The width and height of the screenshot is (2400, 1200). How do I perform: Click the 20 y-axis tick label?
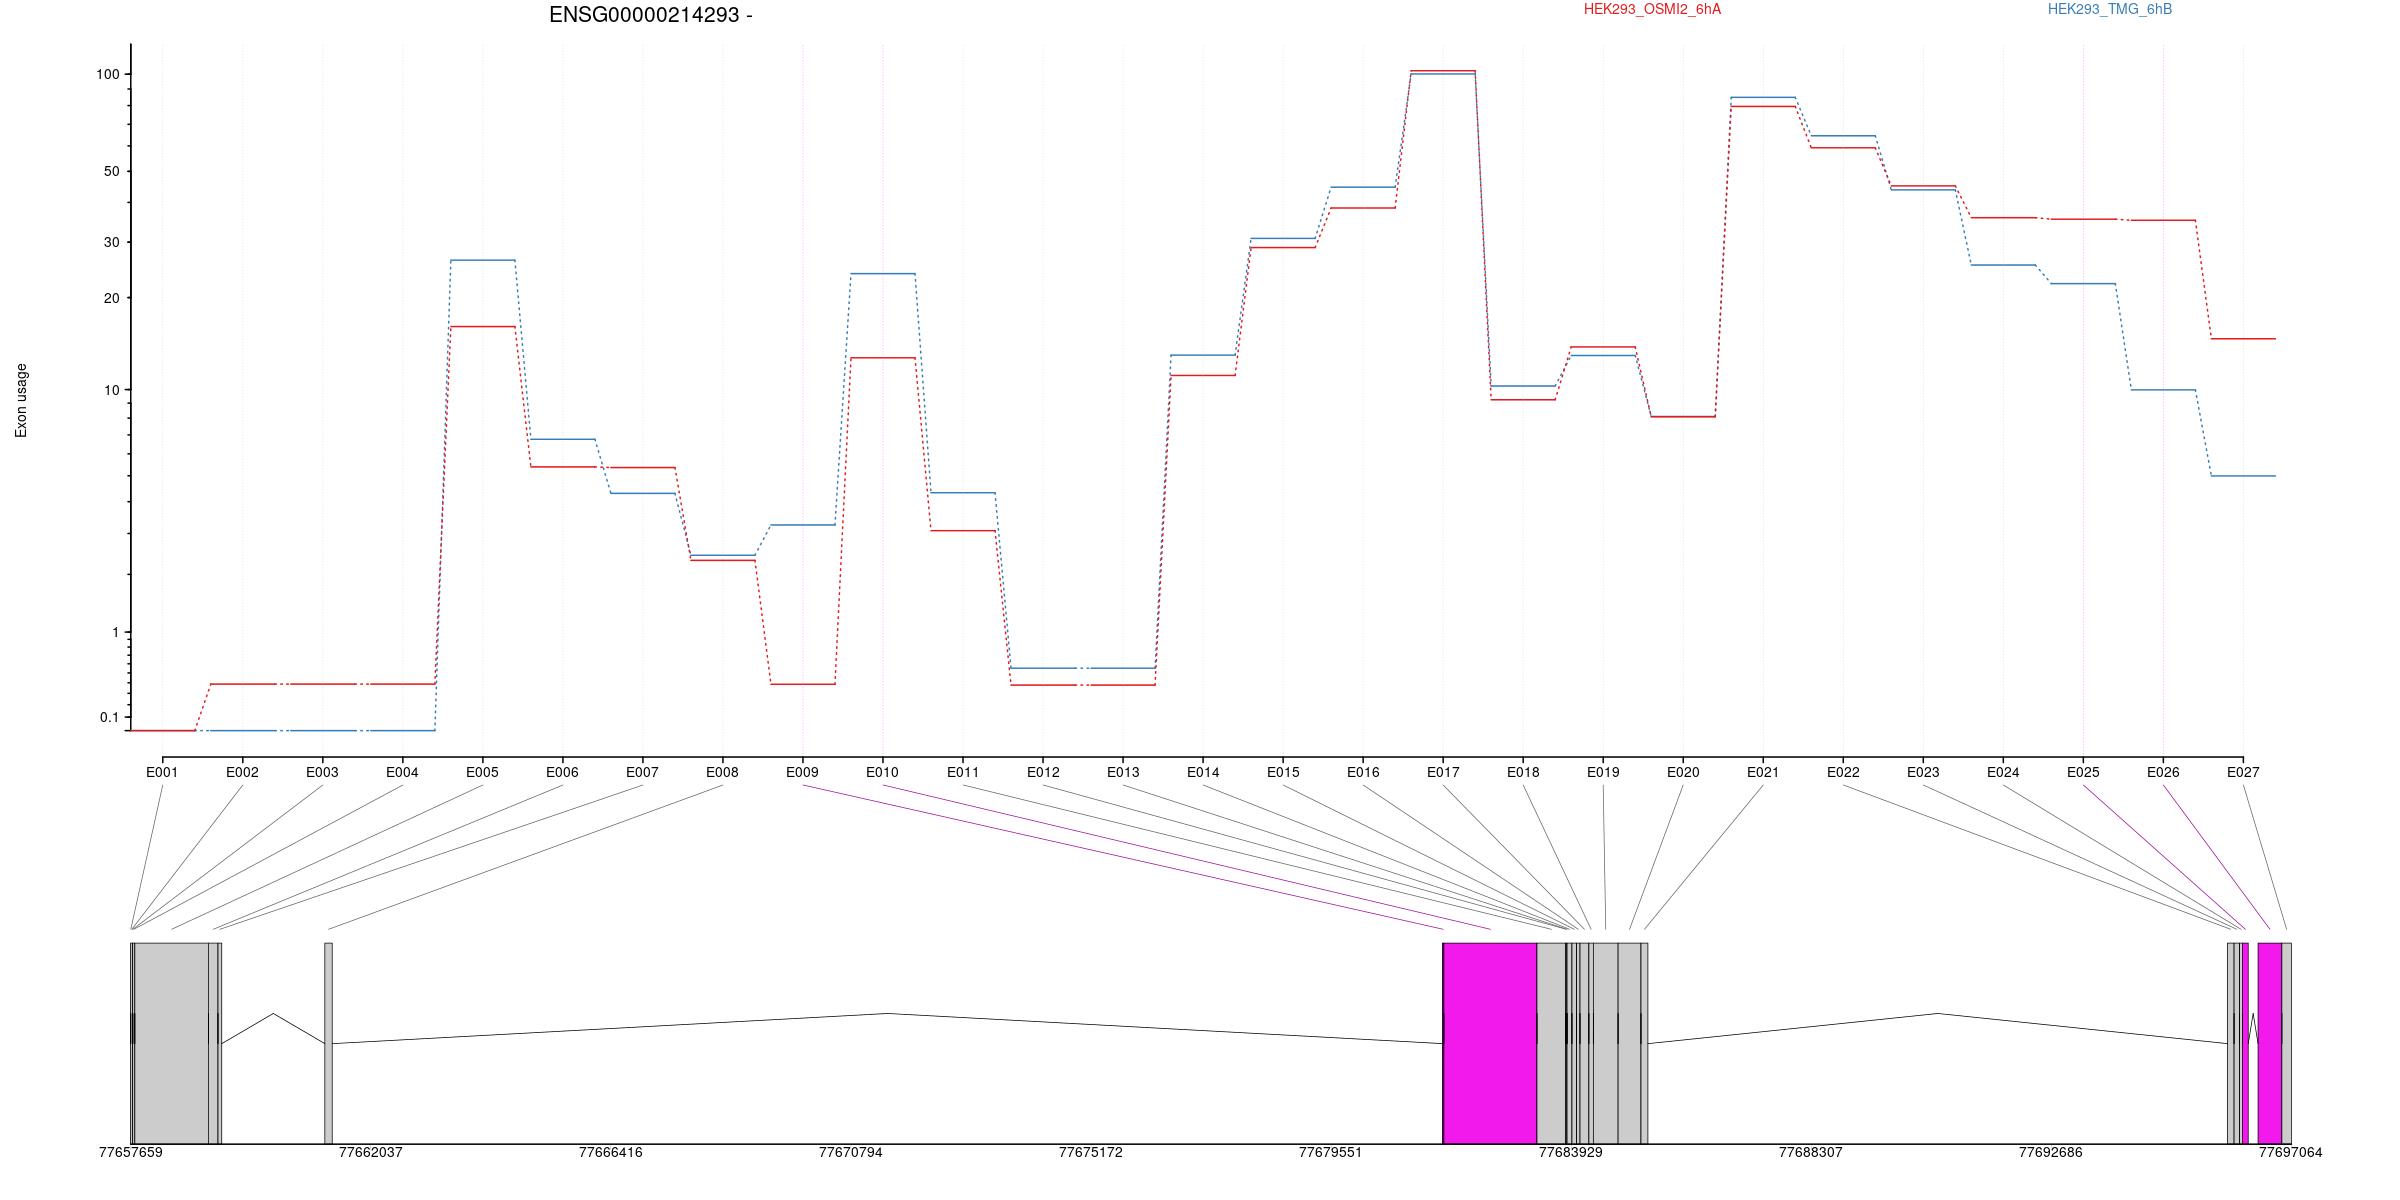111,298
